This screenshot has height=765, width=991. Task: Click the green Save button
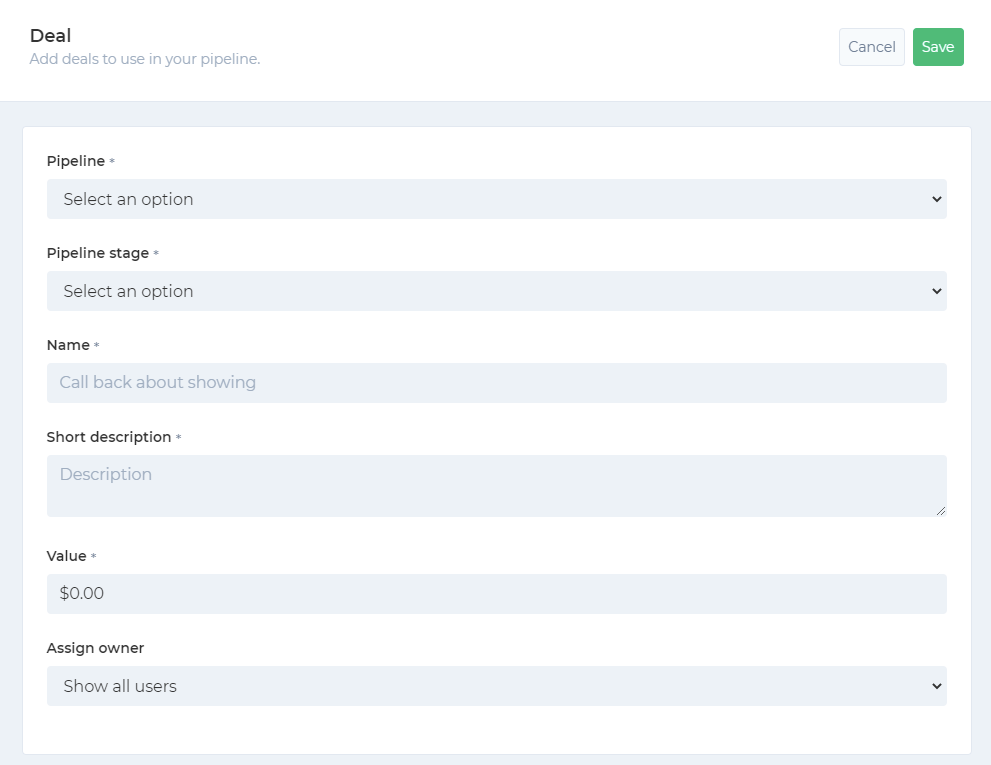(x=938, y=47)
